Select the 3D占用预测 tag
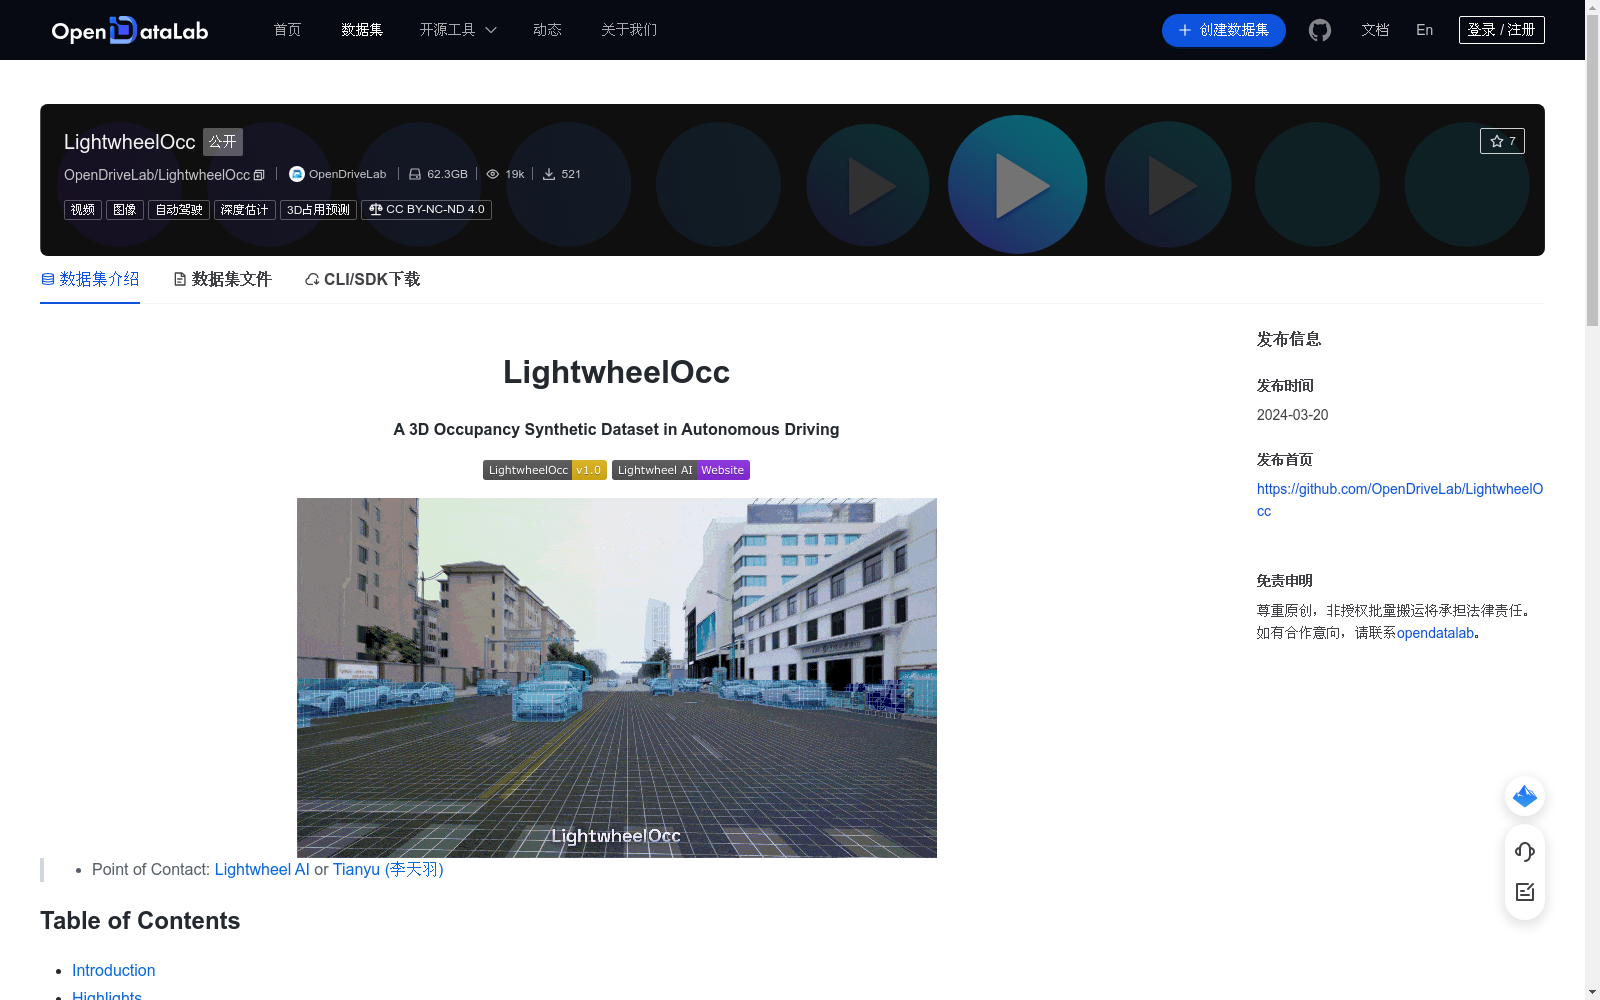The height and width of the screenshot is (1000, 1600). pos(318,210)
